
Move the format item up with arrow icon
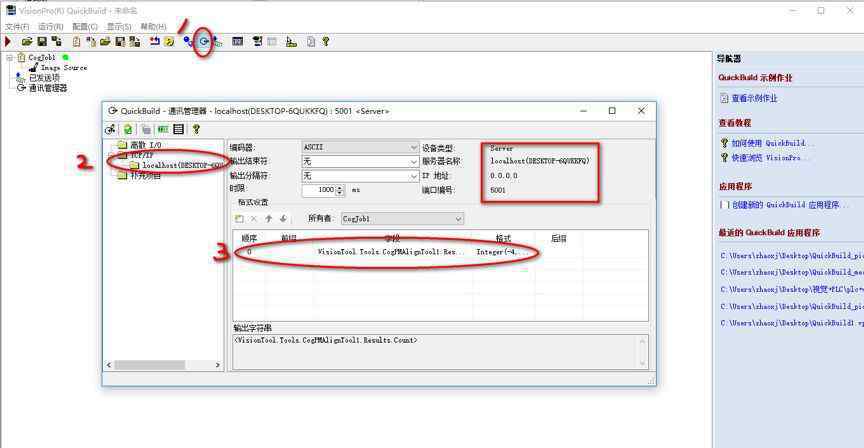(x=268, y=219)
